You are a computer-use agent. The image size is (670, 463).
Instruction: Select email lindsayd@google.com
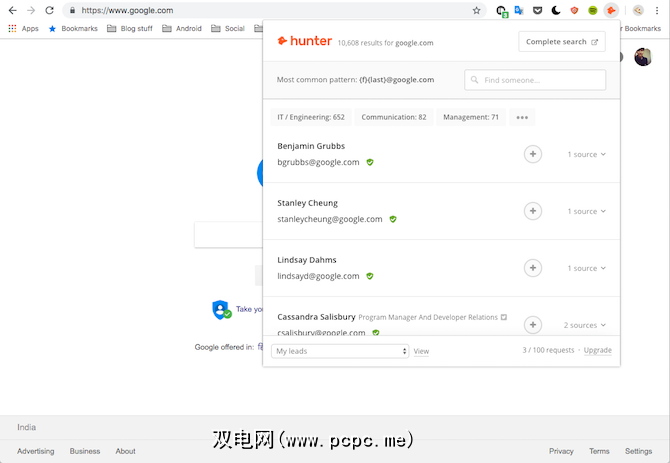pos(318,276)
